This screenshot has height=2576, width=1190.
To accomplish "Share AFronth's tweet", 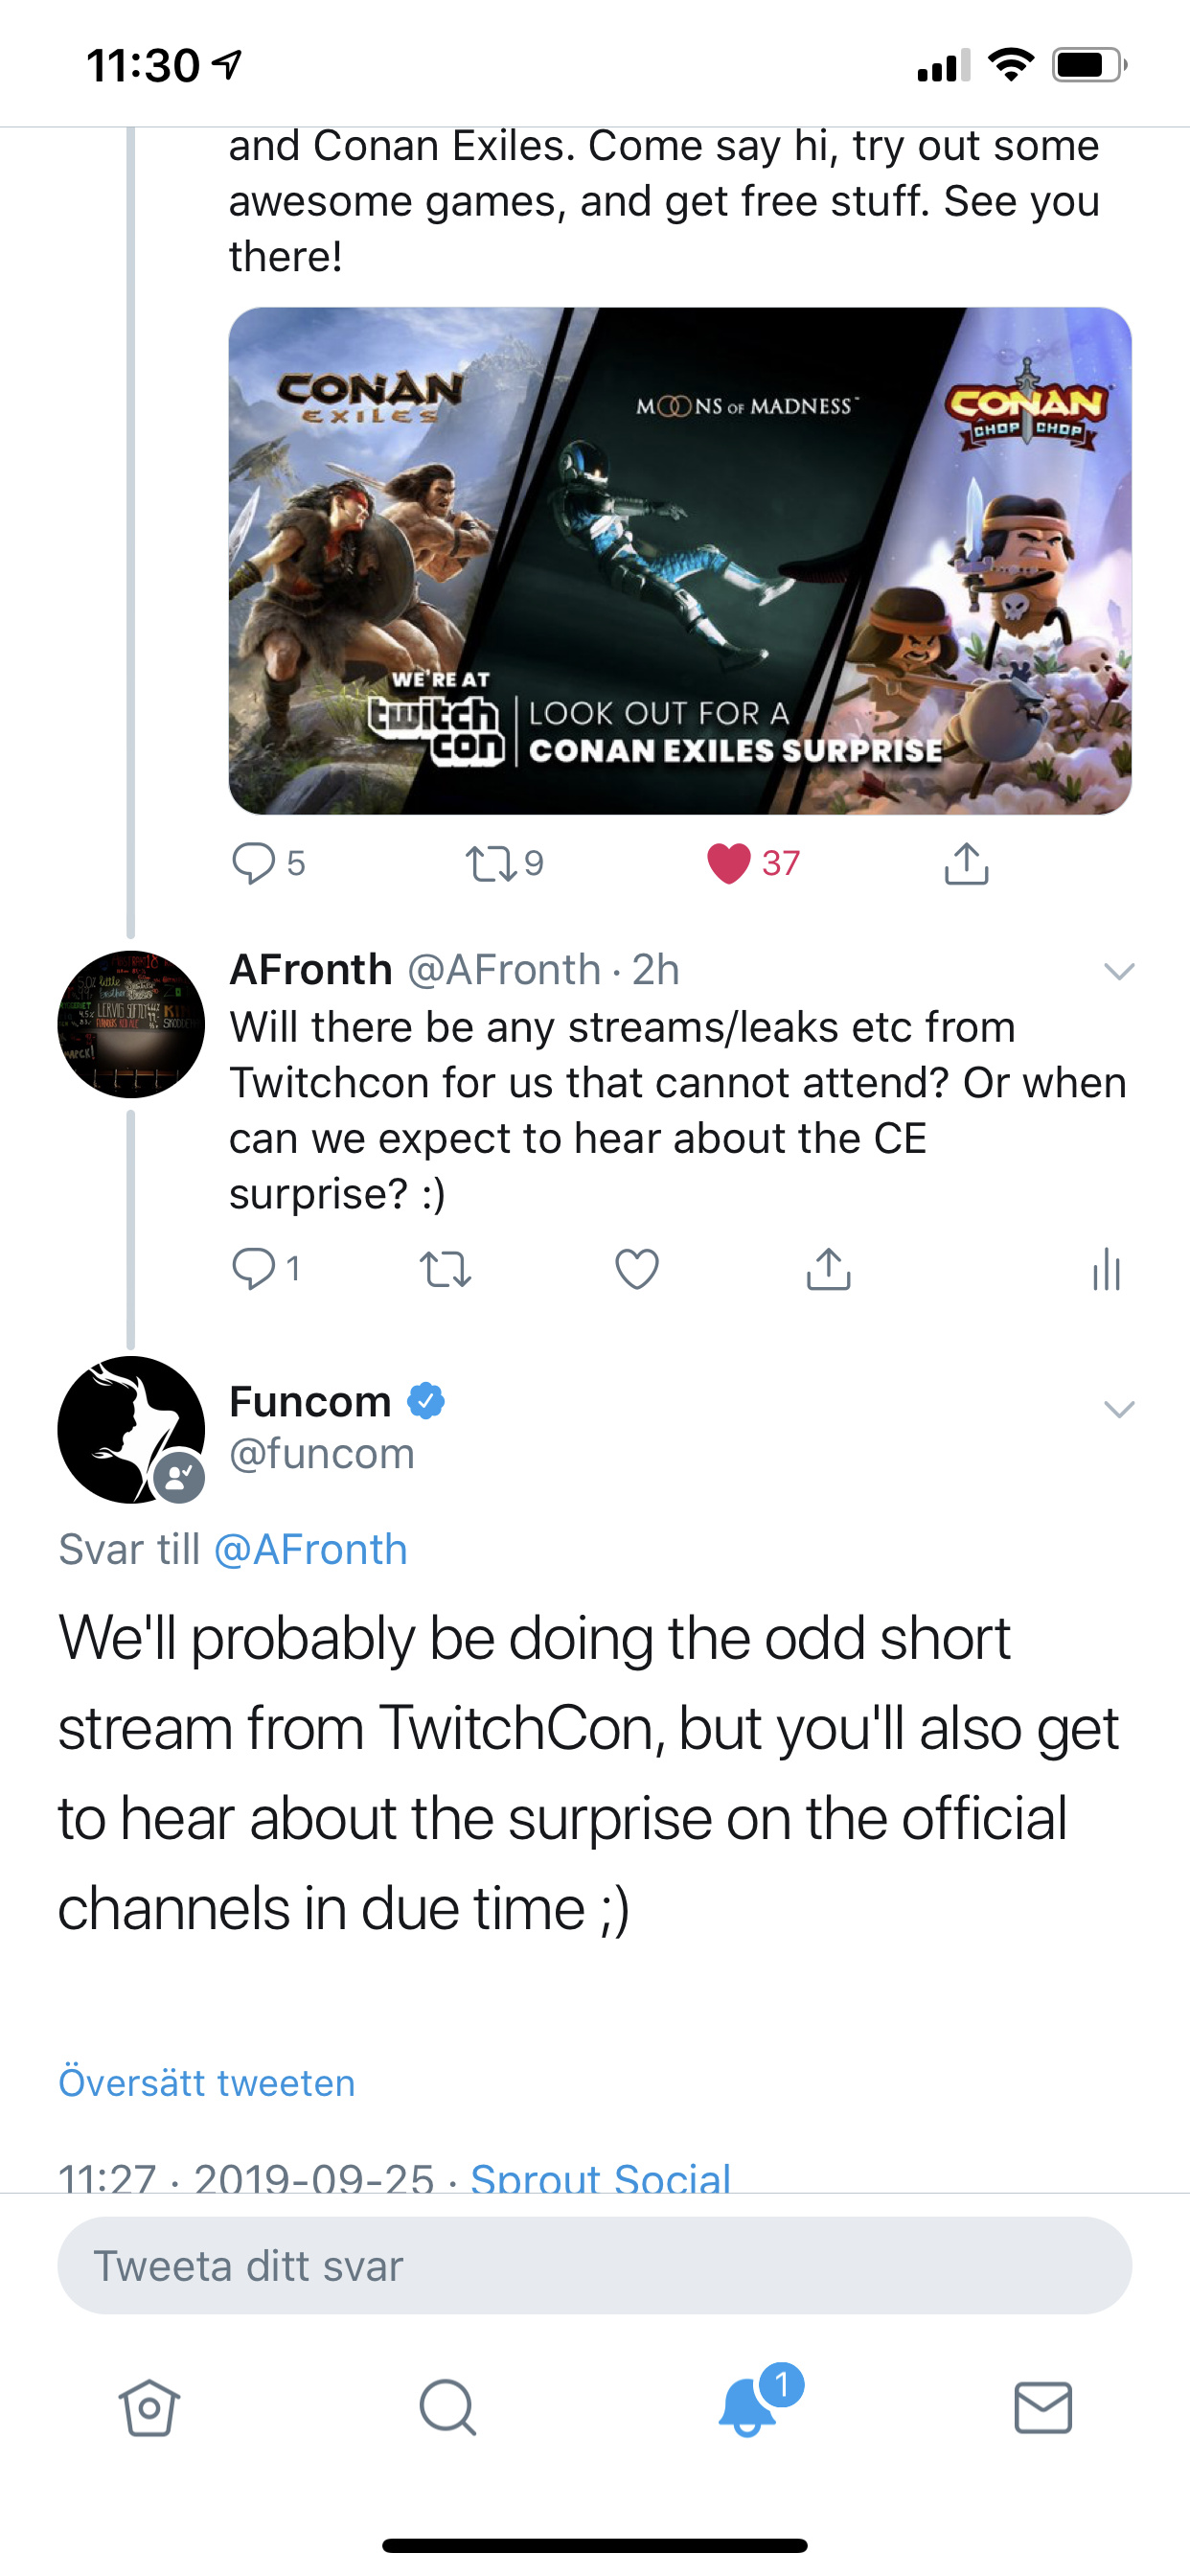I will (x=828, y=1269).
